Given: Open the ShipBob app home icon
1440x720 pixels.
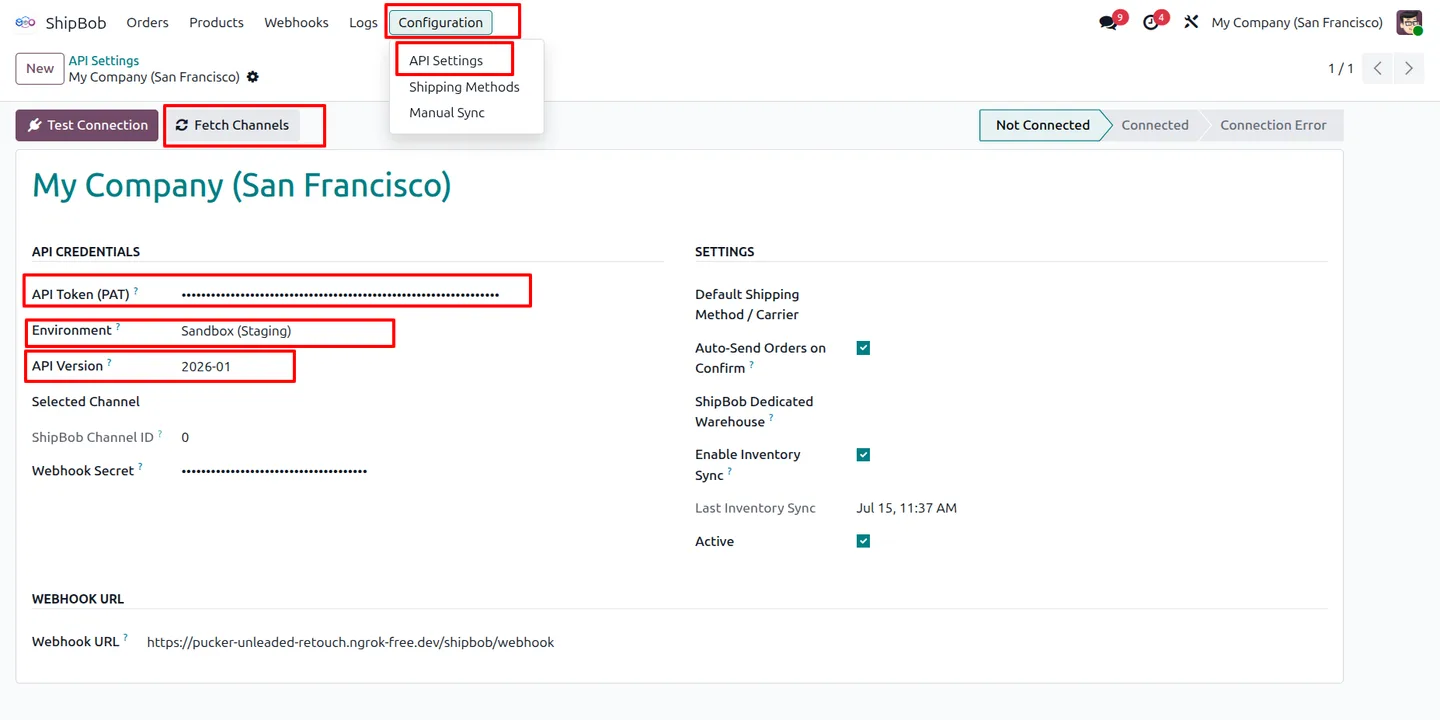Looking at the screenshot, I should pyautogui.click(x=25, y=22).
